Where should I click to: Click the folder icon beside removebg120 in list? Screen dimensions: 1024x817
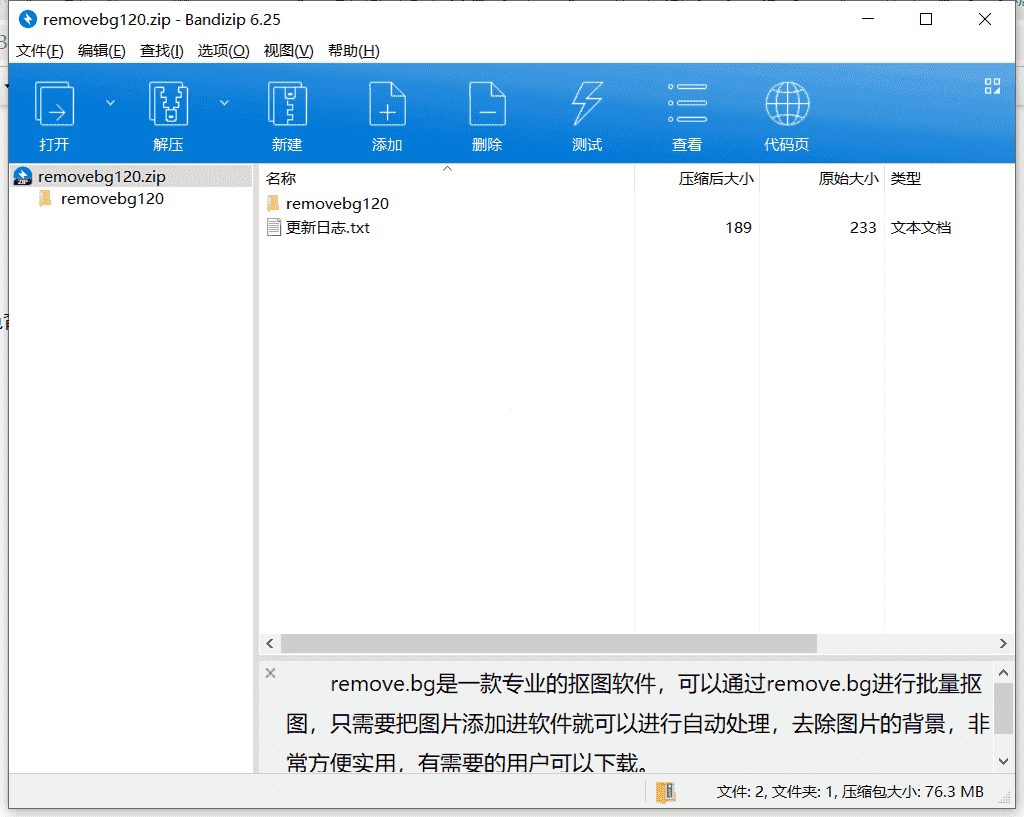tap(274, 203)
